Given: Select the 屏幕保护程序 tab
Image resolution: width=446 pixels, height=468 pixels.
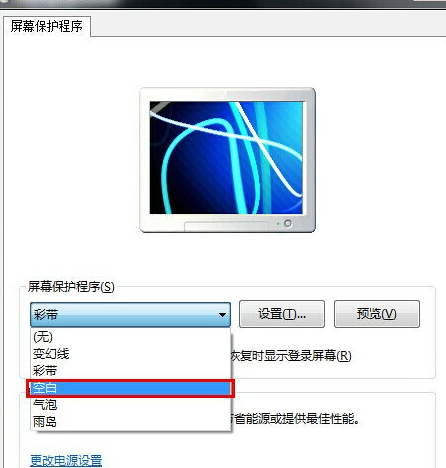Looking at the screenshot, I should pyautogui.click(x=47, y=26).
